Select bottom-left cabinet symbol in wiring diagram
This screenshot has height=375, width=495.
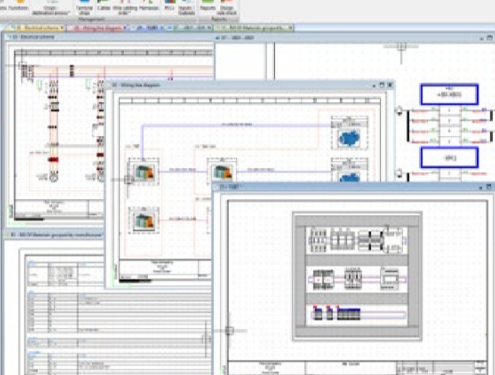(144, 220)
